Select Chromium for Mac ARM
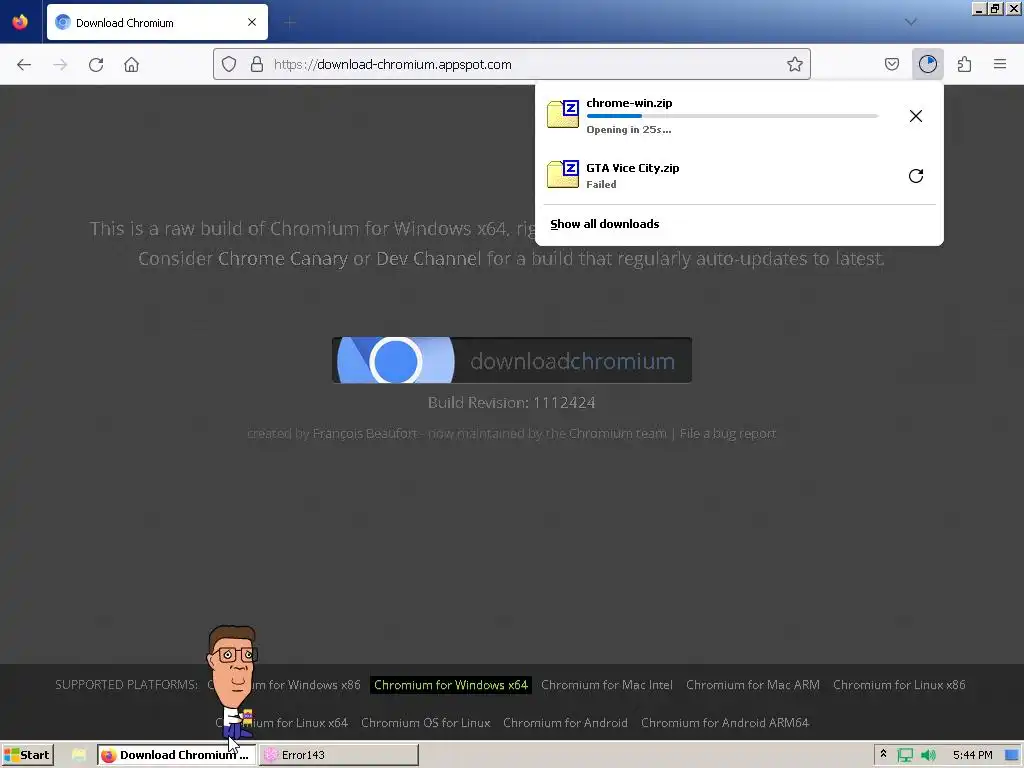The width and height of the screenshot is (1024, 768). click(x=752, y=685)
